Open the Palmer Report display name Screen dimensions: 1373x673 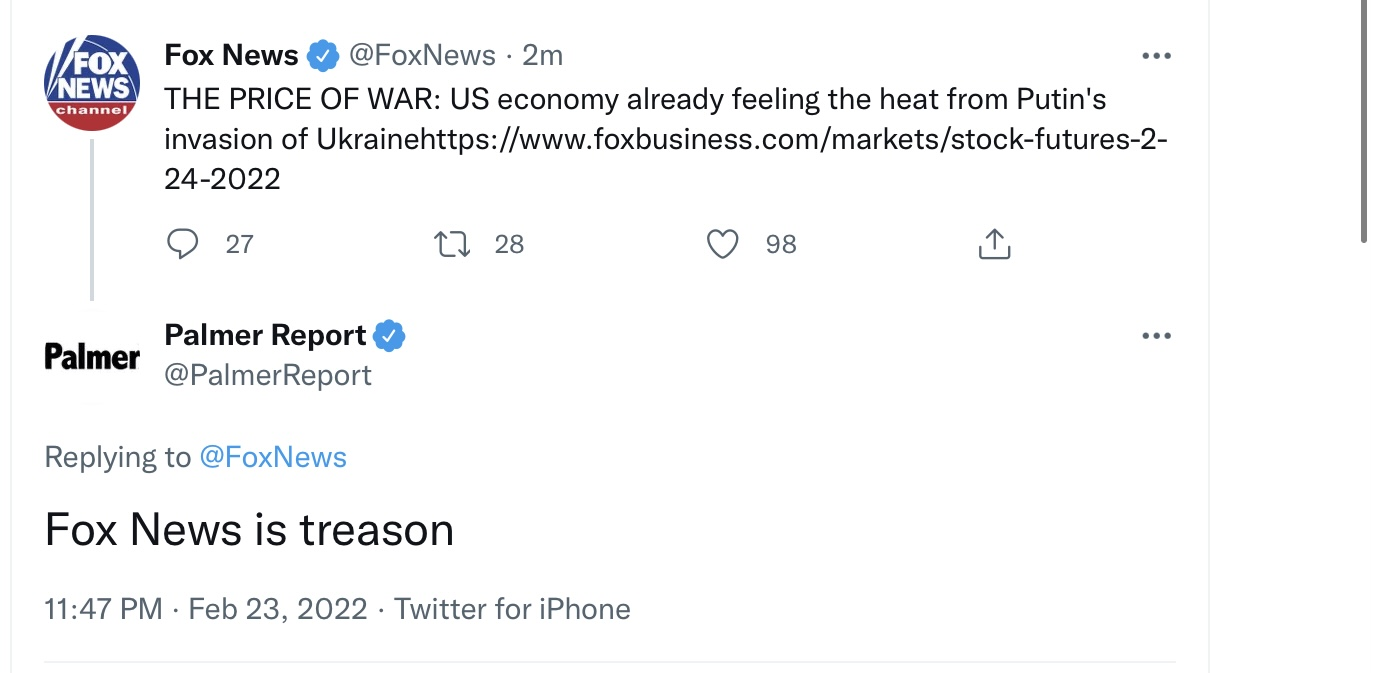pyautogui.click(x=265, y=336)
